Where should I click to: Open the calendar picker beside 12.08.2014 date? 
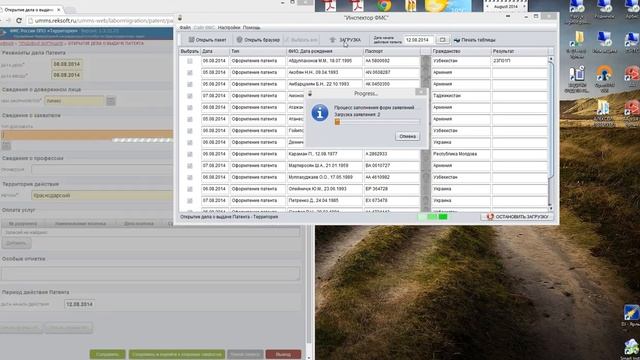point(442,40)
